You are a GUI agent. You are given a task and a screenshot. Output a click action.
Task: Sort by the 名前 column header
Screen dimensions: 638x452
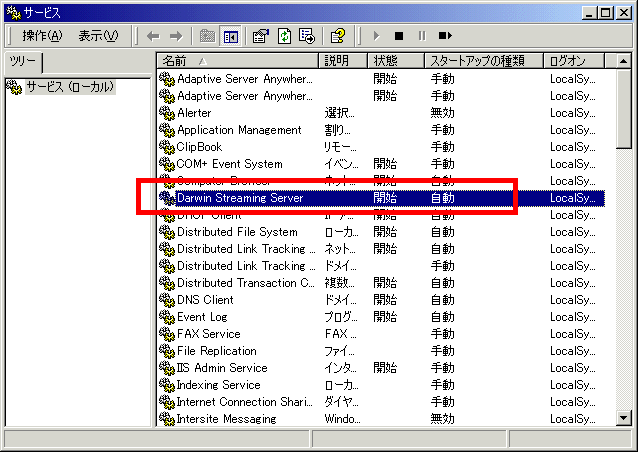[x=238, y=61]
